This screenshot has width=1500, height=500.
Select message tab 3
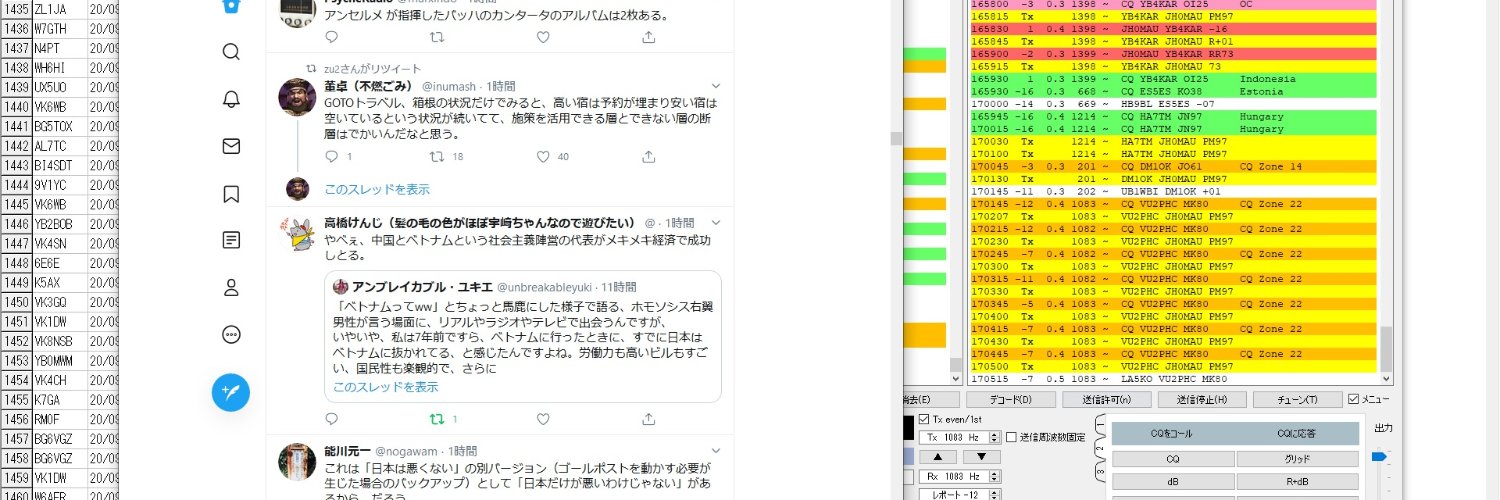tap(1102, 471)
